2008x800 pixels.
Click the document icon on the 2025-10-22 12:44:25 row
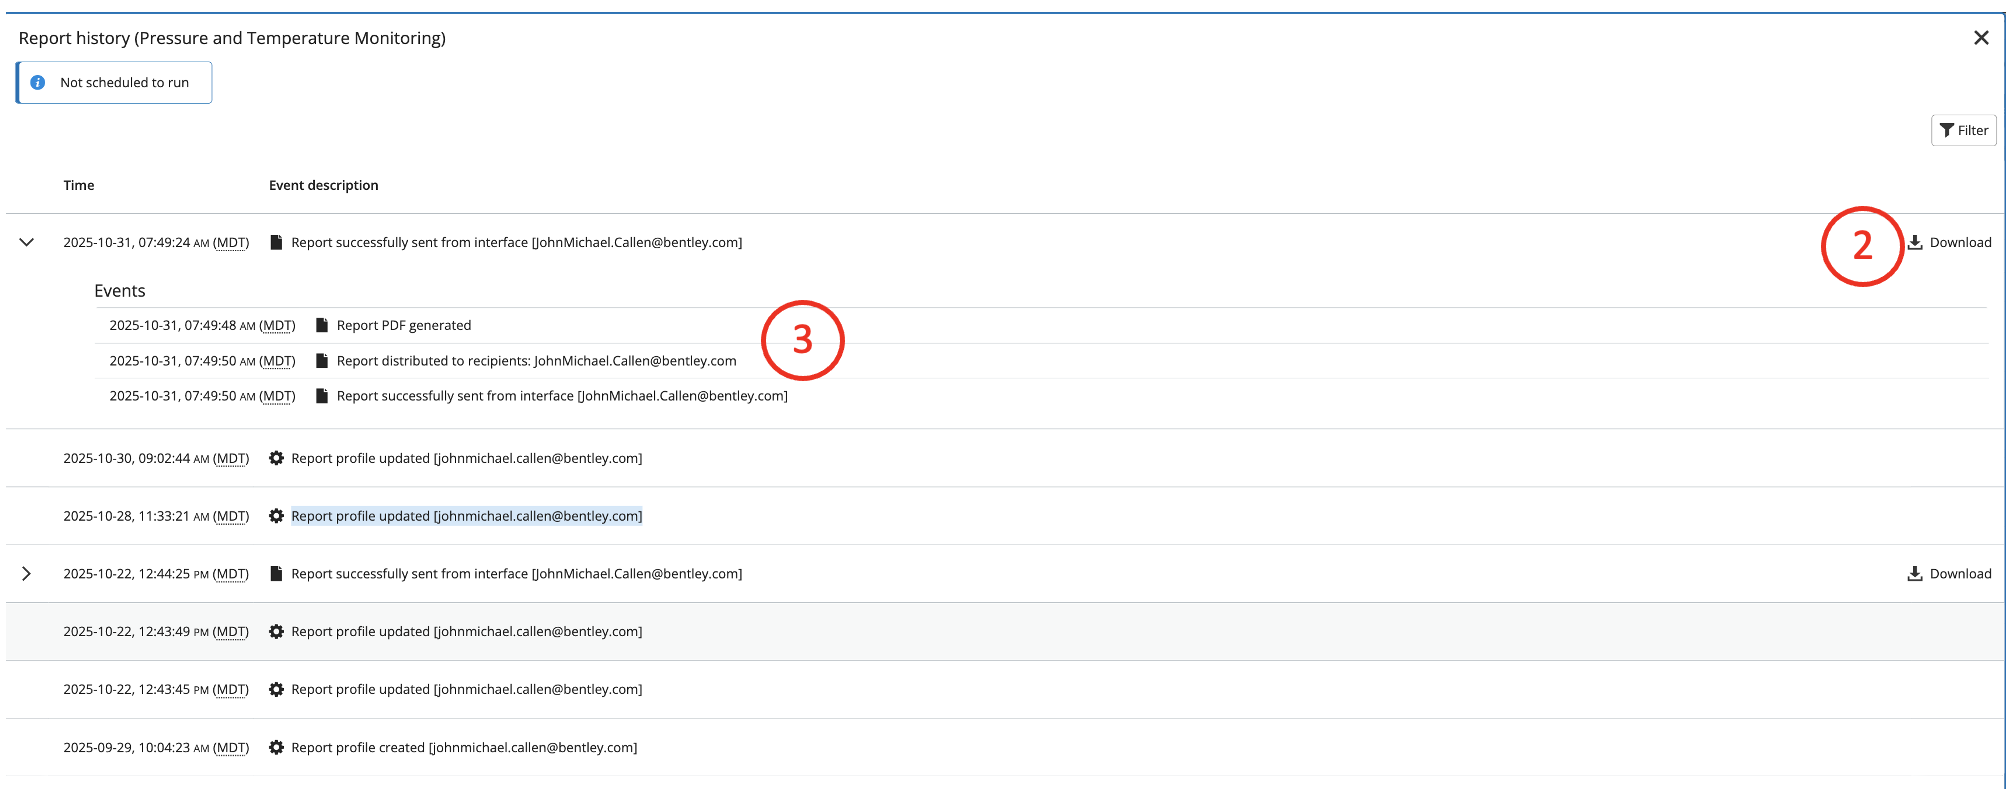[x=276, y=574]
